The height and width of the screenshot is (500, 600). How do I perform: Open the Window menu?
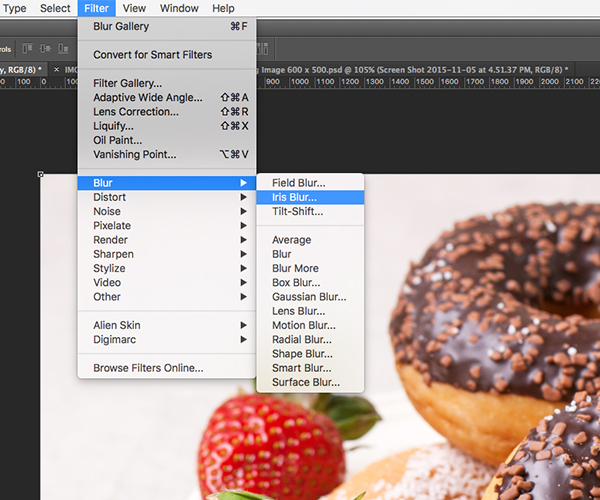tap(179, 8)
